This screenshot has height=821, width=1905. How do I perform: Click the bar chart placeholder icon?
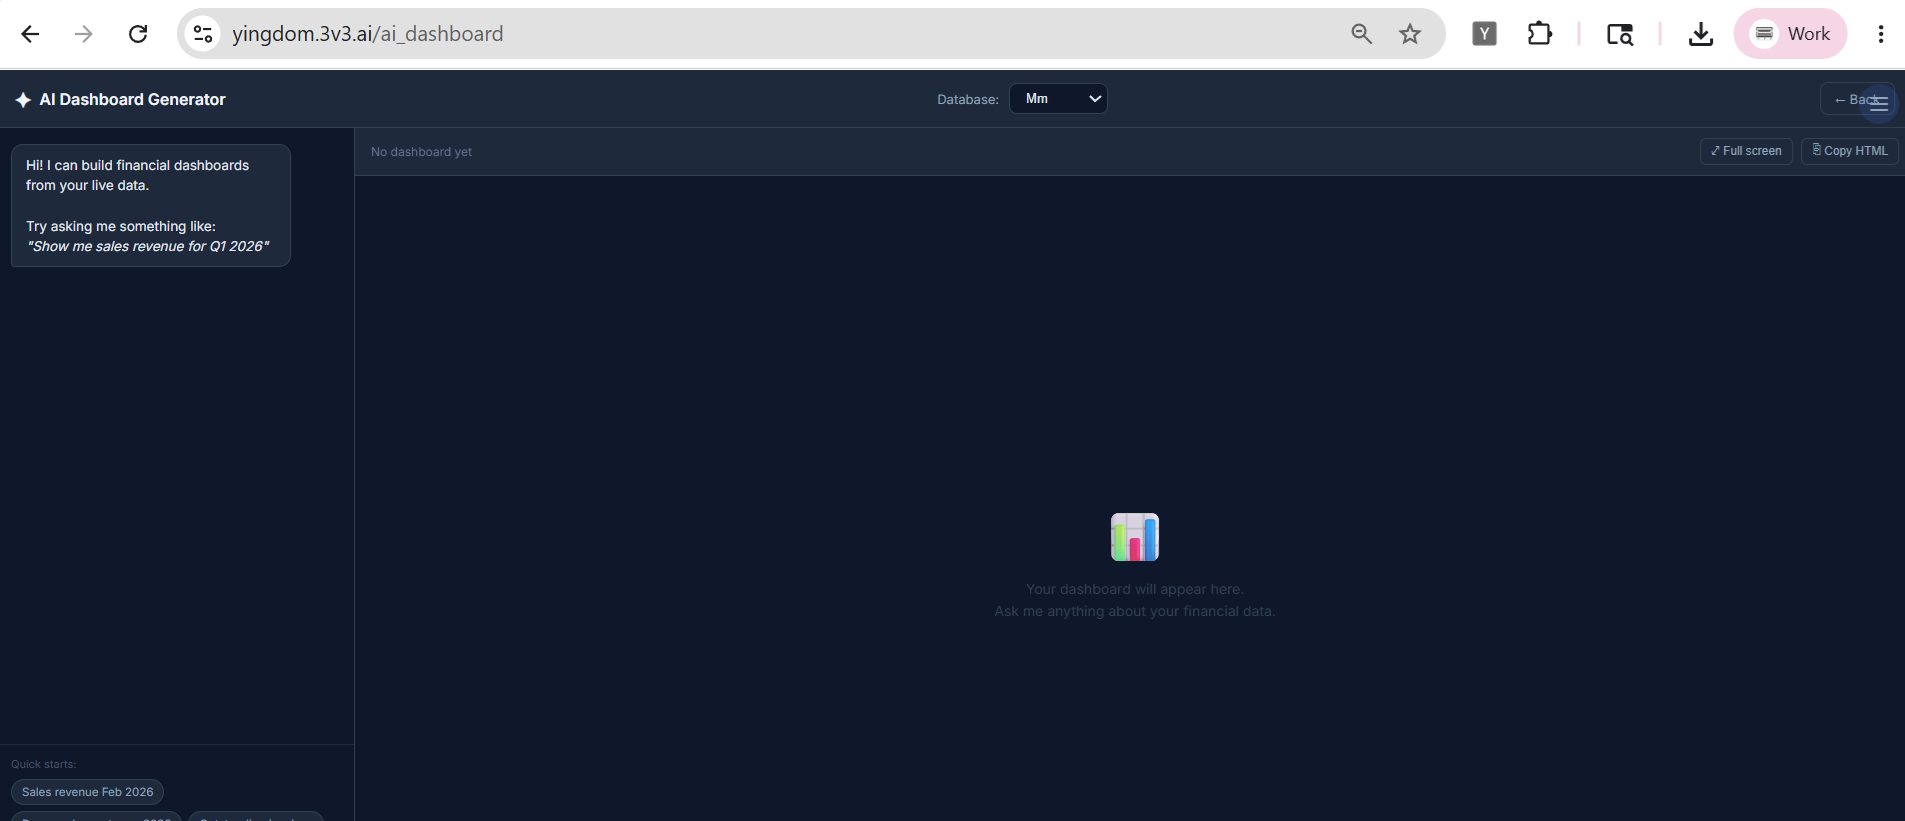click(x=1134, y=537)
